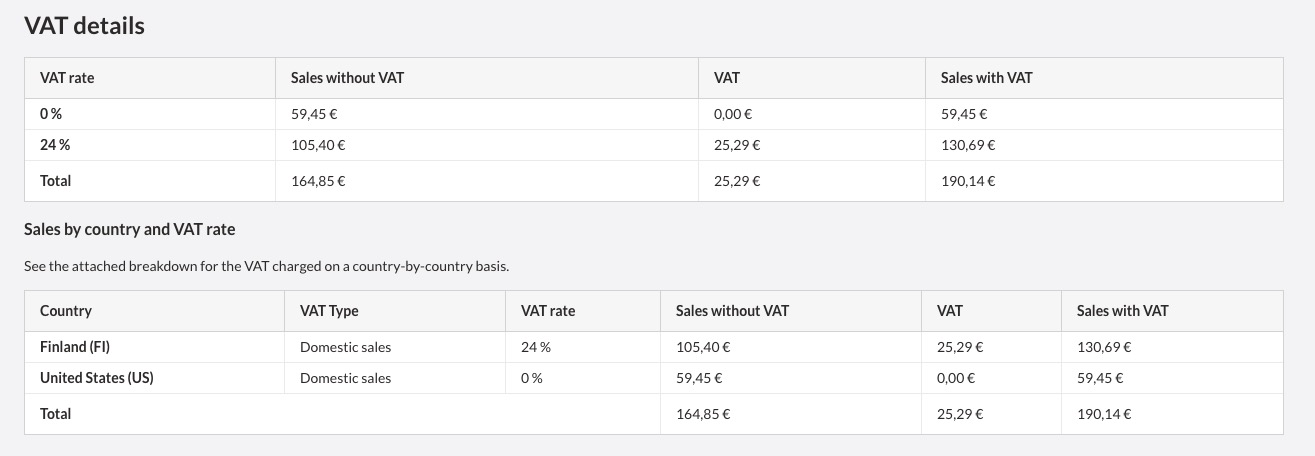Image resolution: width=1315 pixels, height=456 pixels.
Task: Click the attached breakdown description text
Action: (x=267, y=266)
